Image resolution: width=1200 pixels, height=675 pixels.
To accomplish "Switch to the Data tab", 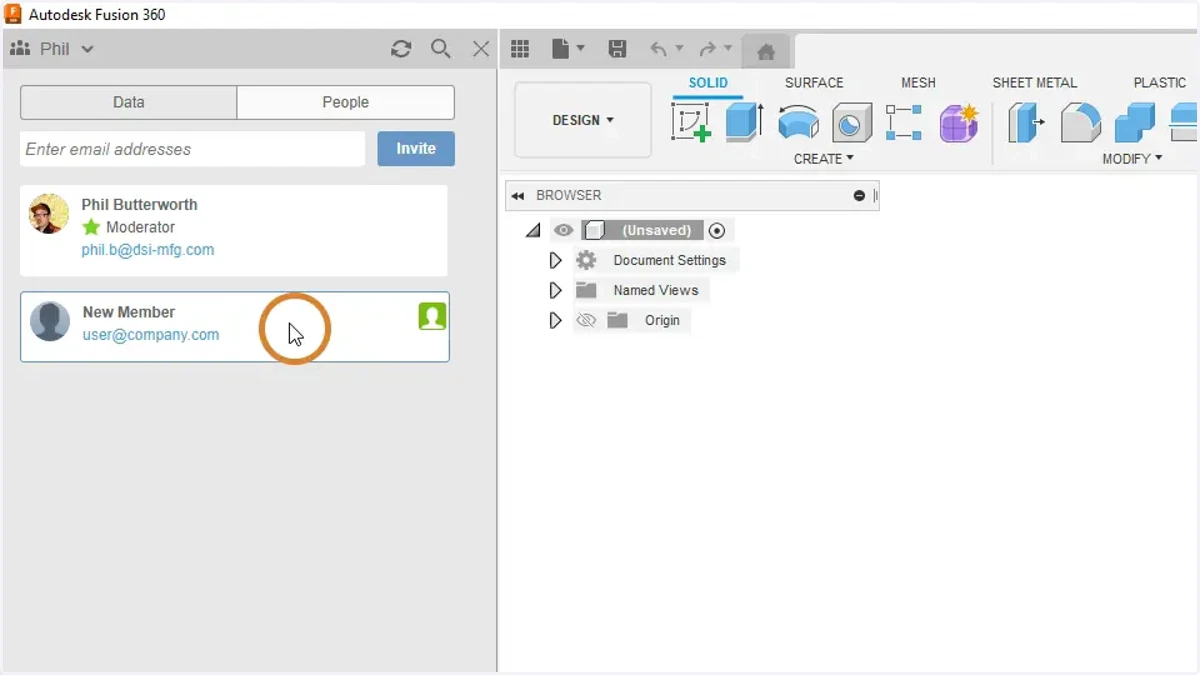I will point(129,102).
